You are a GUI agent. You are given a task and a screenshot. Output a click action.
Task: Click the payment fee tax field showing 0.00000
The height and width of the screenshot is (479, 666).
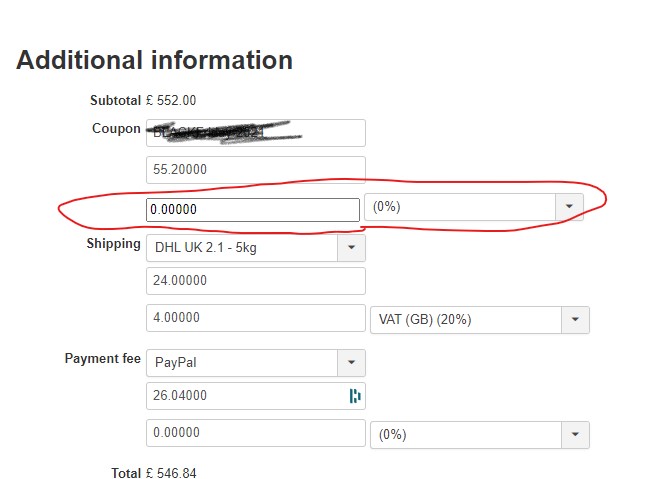(255, 433)
